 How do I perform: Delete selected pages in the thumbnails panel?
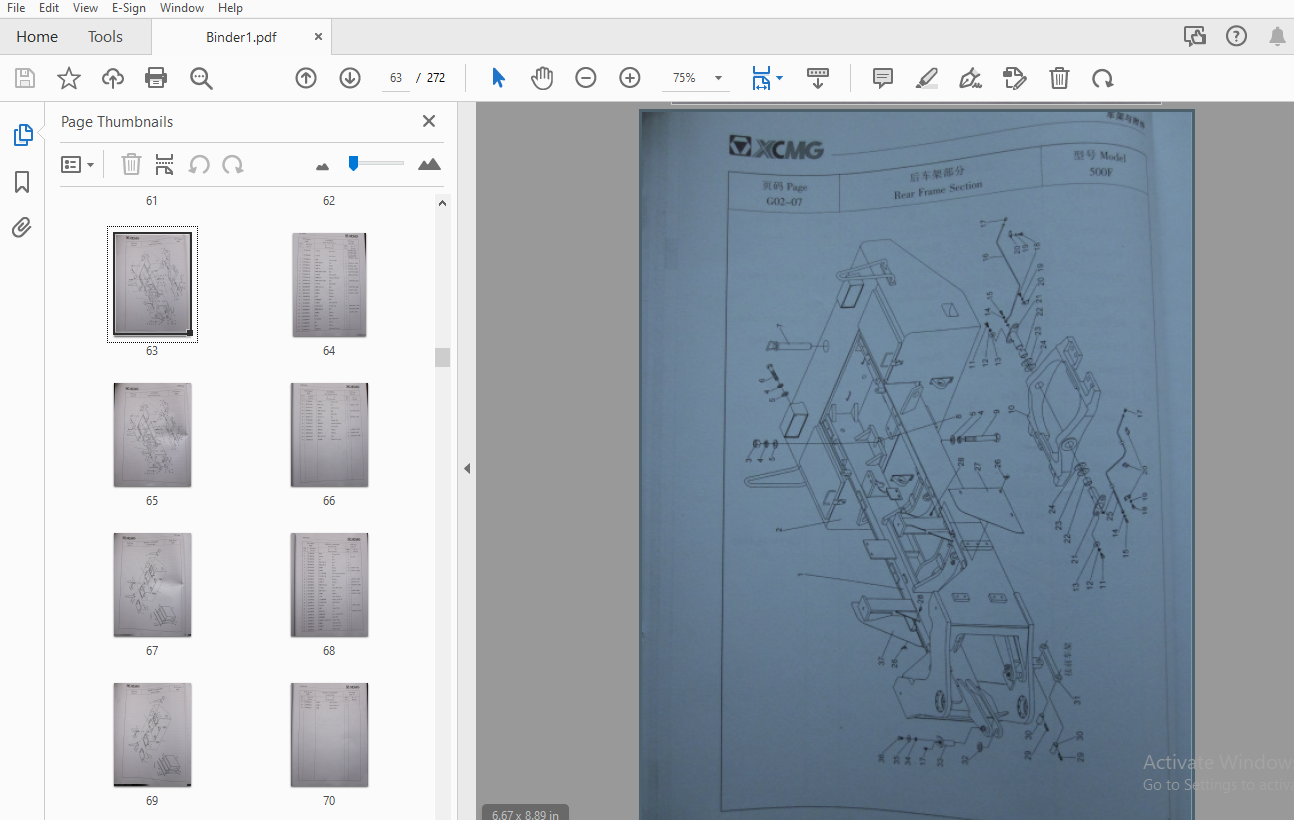coord(131,164)
